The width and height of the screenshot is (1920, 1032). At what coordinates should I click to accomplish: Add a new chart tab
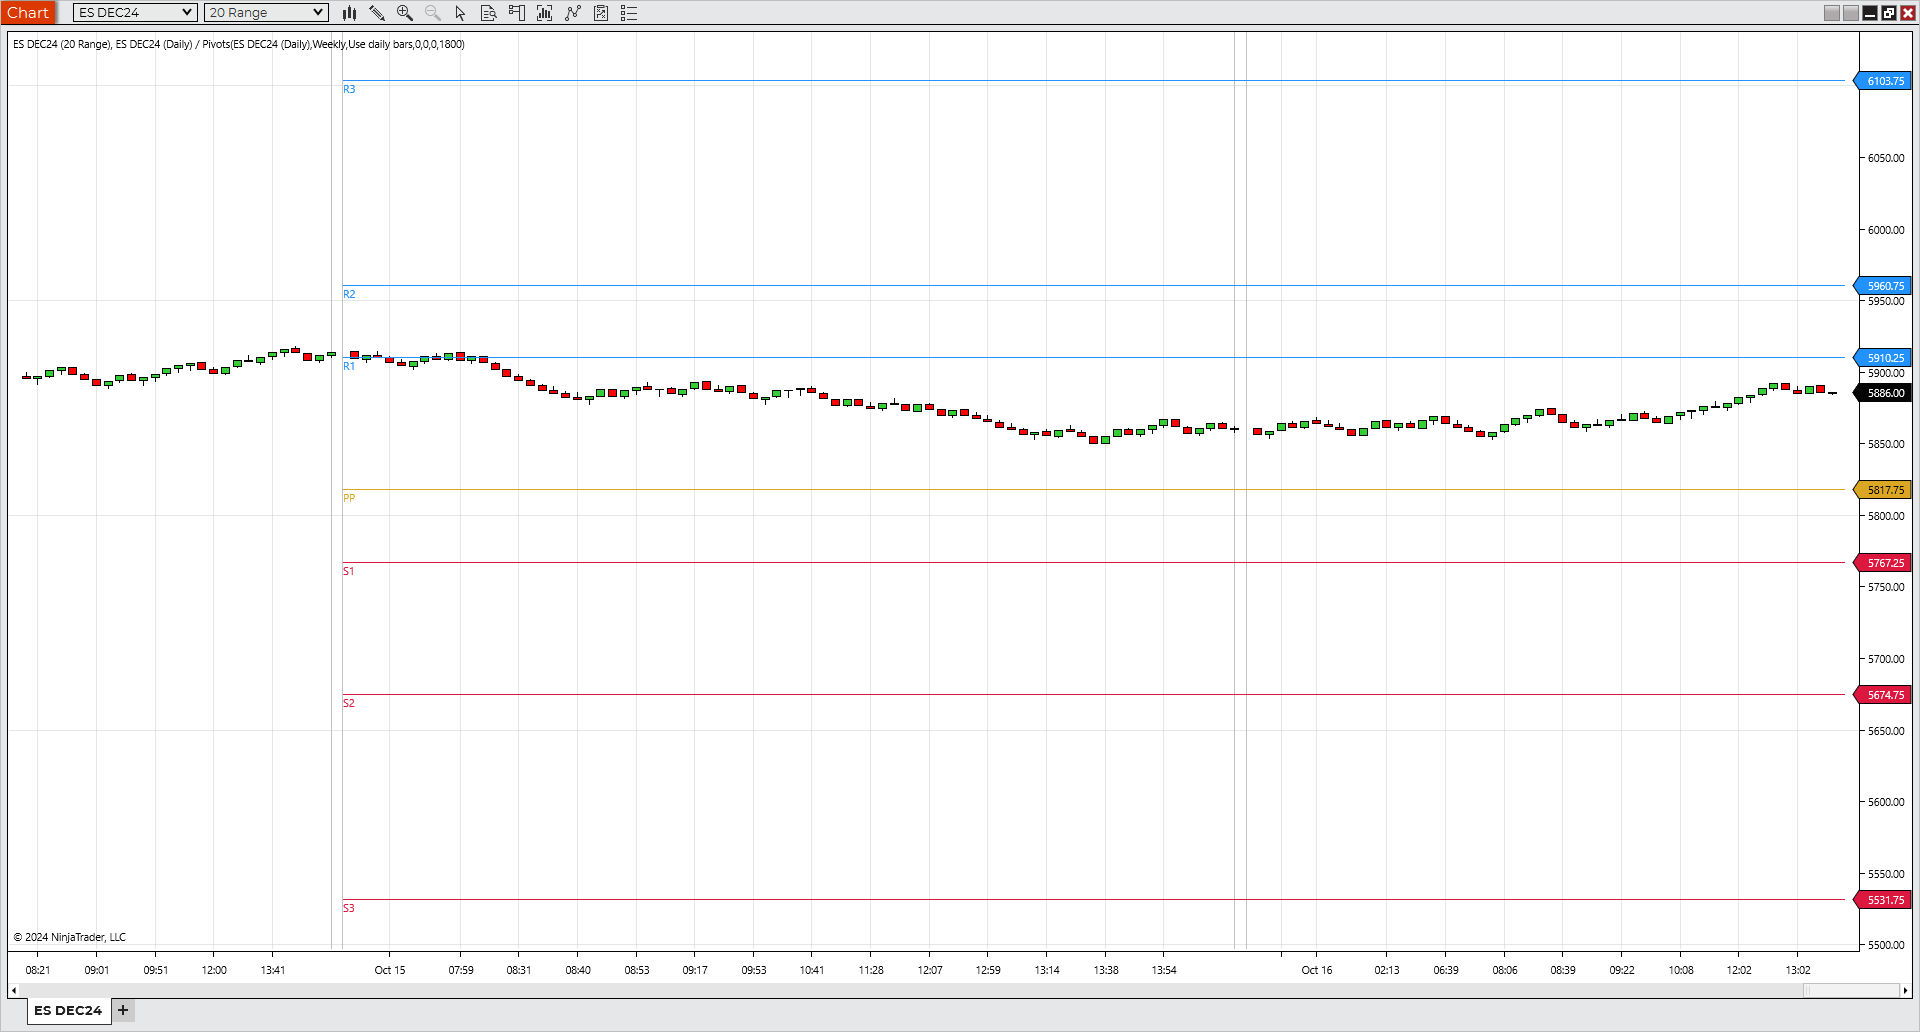click(x=123, y=1010)
